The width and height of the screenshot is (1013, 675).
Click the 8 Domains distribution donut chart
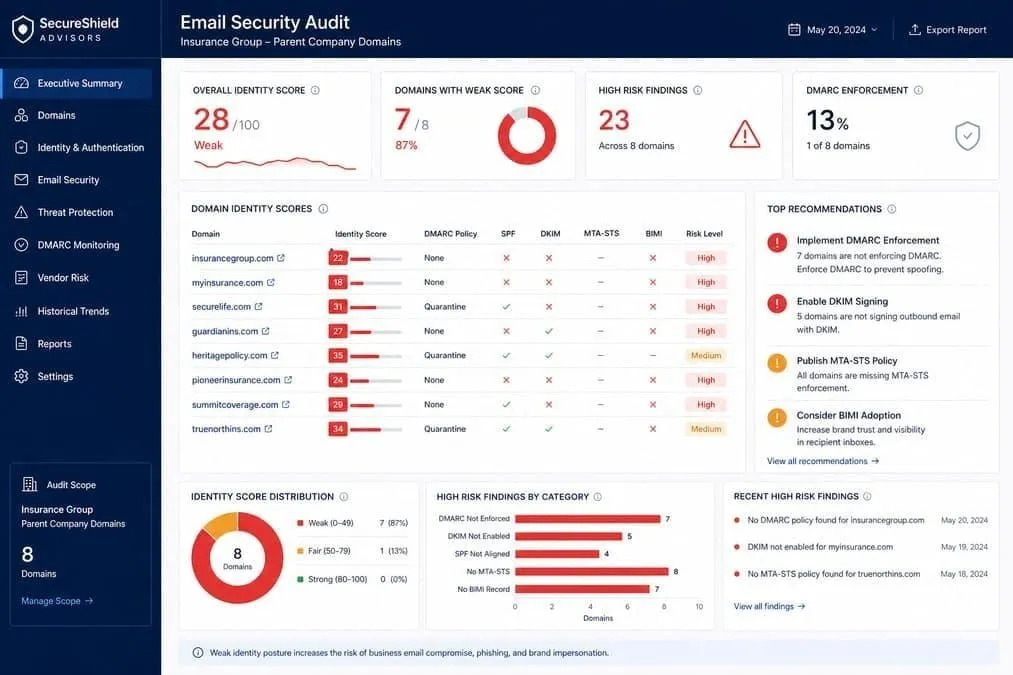tap(237, 557)
